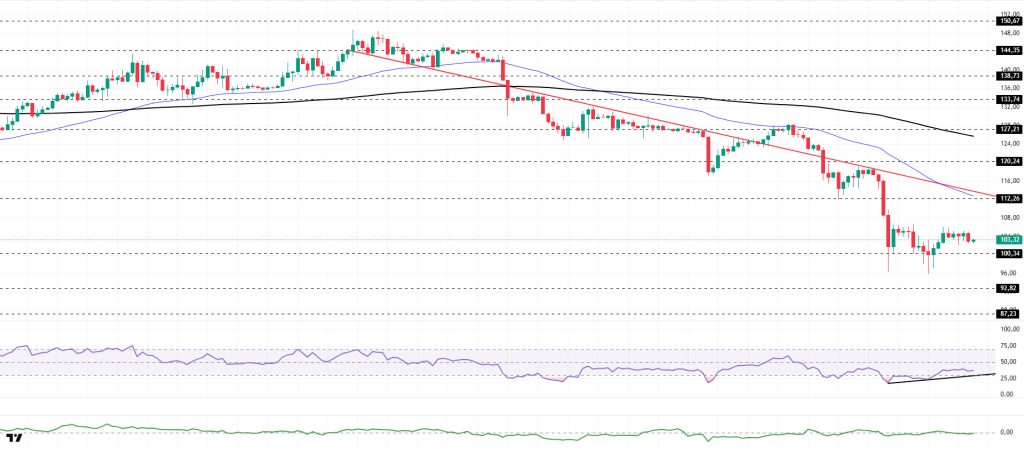Click the 0,00 label on bottom pane axis
The height and width of the screenshot is (453, 1024).
click(x=1008, y=432)
